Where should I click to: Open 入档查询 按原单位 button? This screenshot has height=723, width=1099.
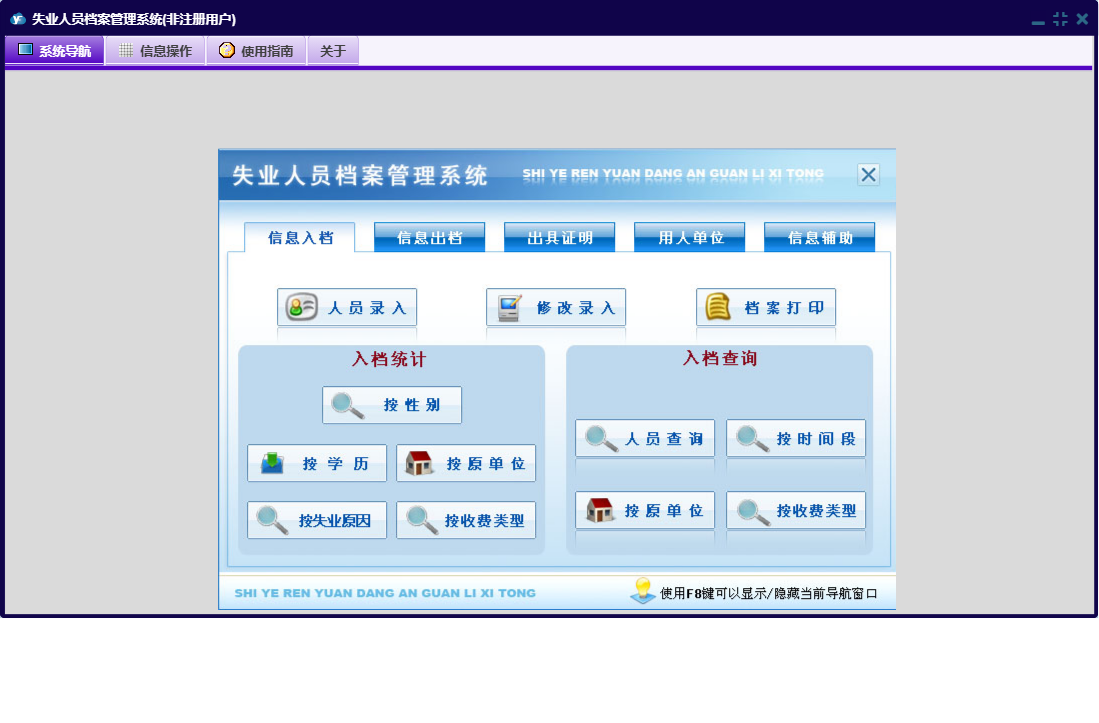pyautogui.click(x=645, y=510)
